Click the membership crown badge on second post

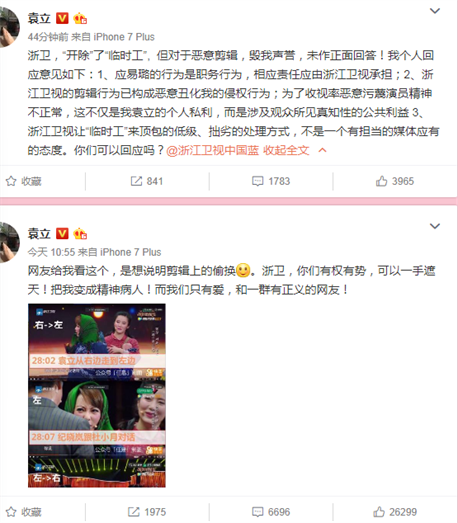[80, 233]
